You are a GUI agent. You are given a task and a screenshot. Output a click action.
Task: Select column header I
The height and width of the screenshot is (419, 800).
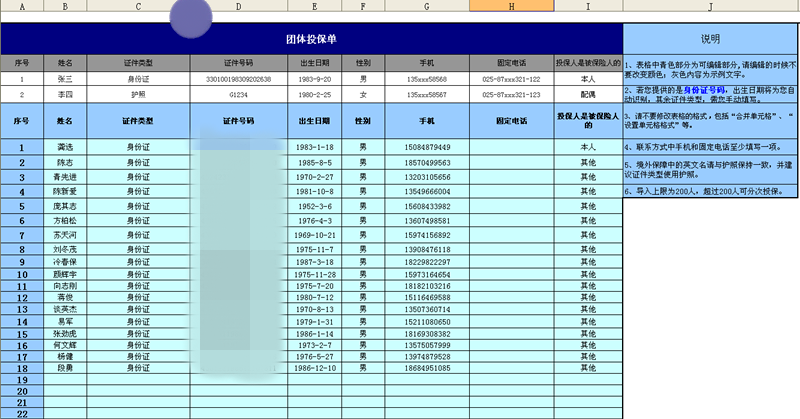588,6
